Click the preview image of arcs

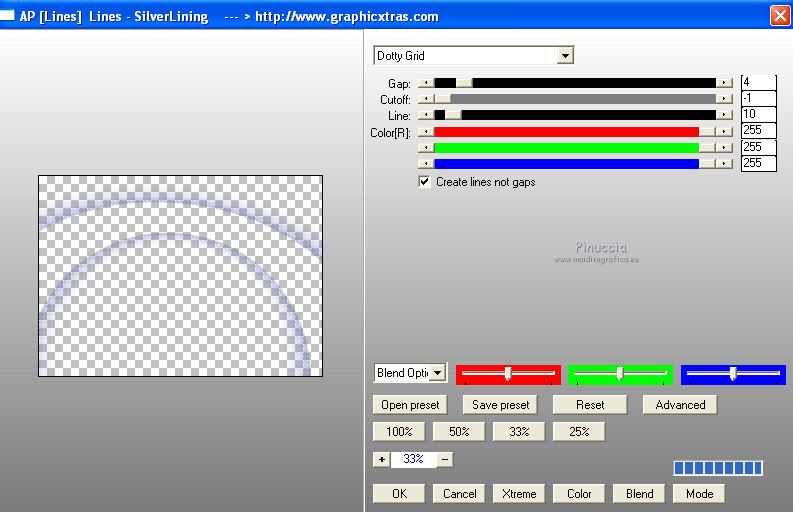click(181, 276)
